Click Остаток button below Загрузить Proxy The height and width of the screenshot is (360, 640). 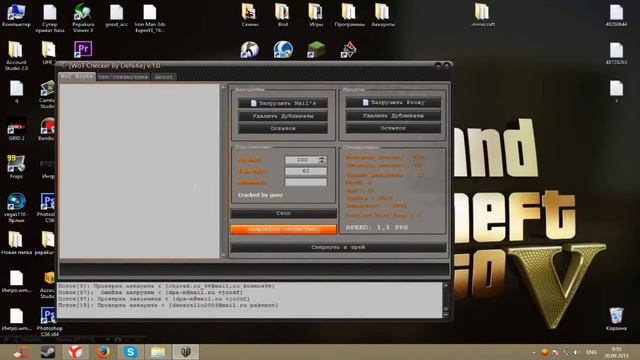[393, 128]
